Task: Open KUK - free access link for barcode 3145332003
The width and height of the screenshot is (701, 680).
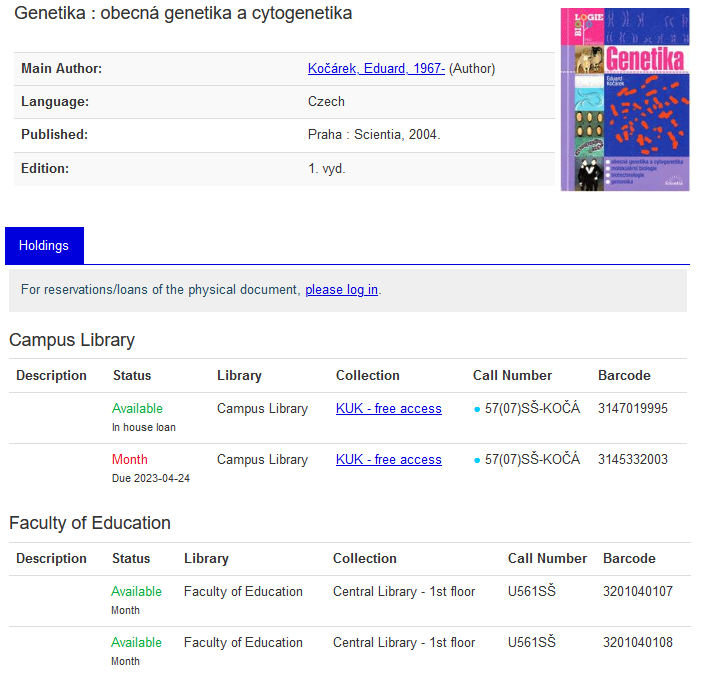Action: 389,459
